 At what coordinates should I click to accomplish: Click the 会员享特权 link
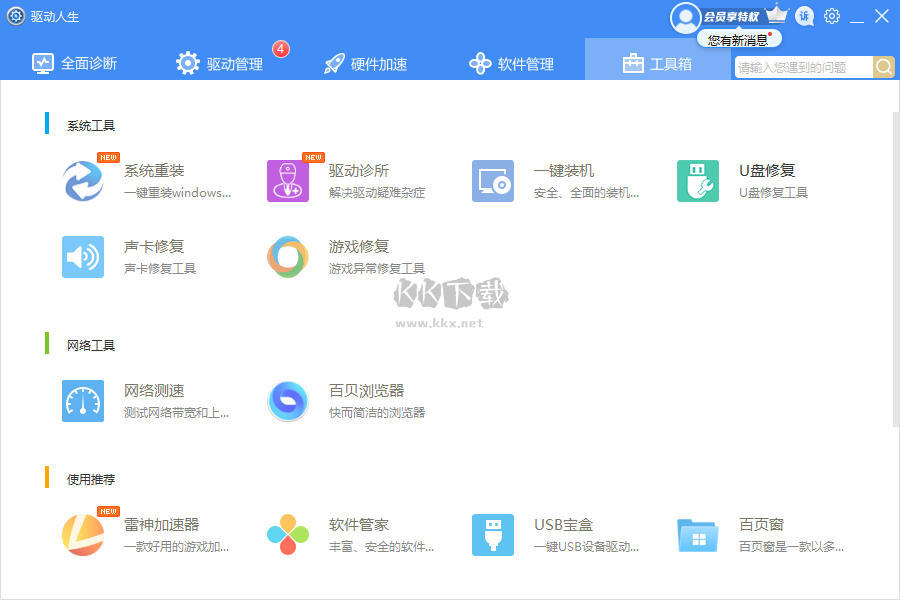tap(732, 17)
